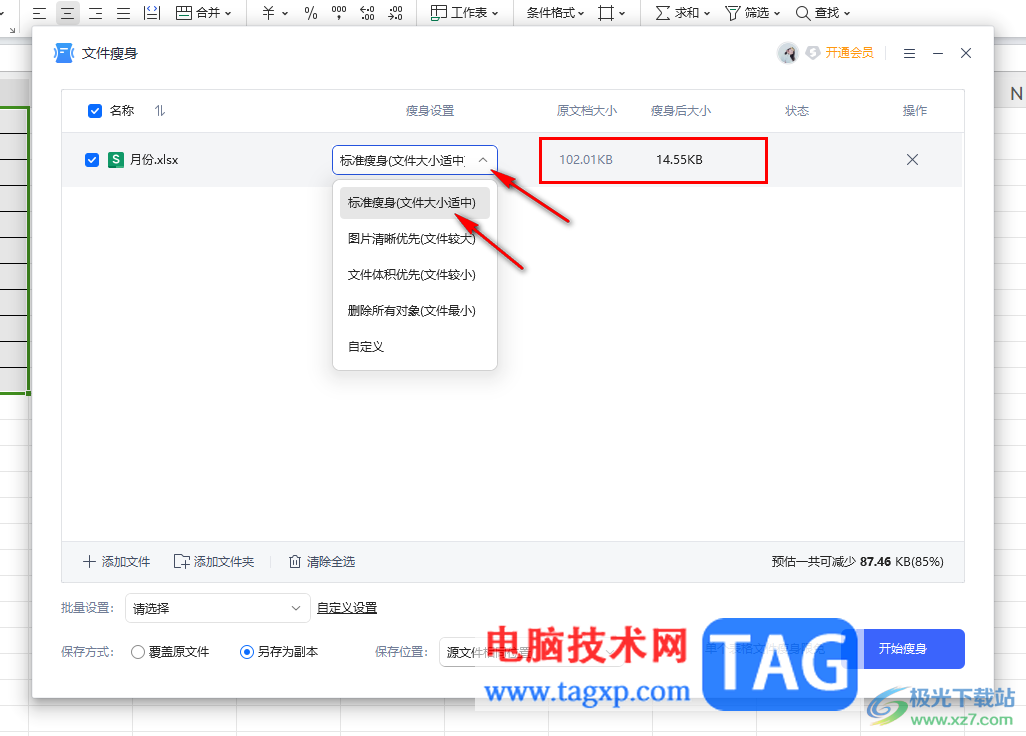The width and height of the screenshot is (1026, 736).
Task: Click 清除全选 to clear selection
Action: pyautogui.click(x=322, y=561)
